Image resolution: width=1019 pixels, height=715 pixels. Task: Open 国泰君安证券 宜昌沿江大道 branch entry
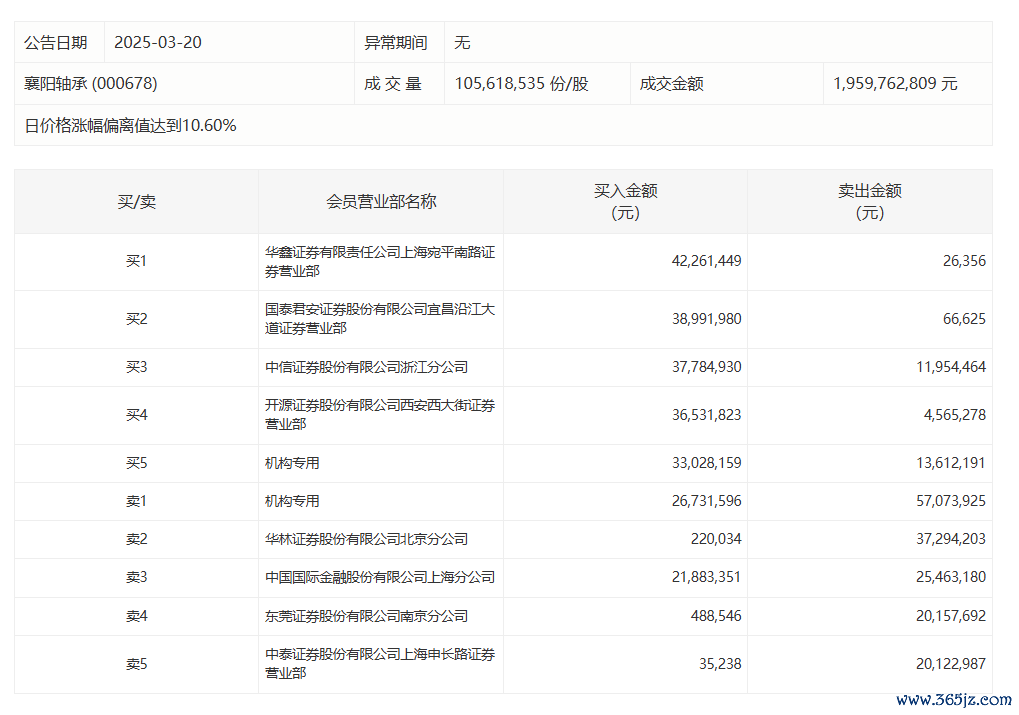coord(379,318)
